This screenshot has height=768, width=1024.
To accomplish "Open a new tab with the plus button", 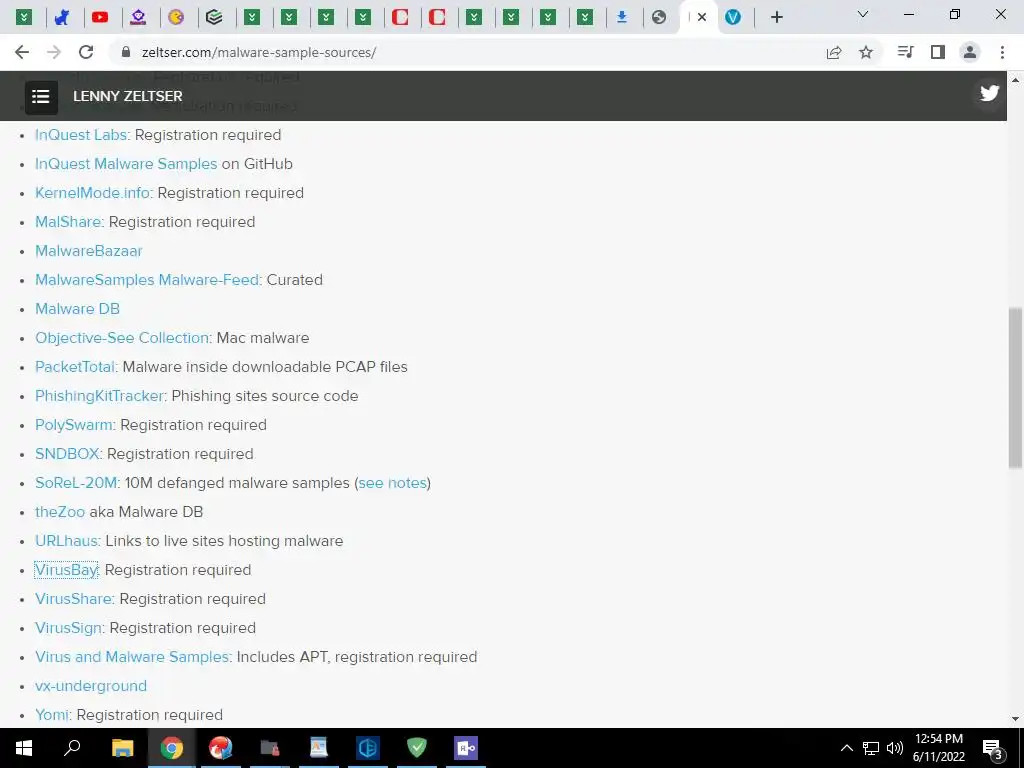I will (776, 17).
